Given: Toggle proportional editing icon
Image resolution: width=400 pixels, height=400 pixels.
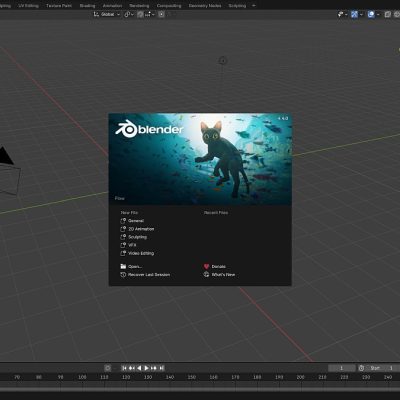Looking at the screenshot, I should pyautogui.click(x=161, y=14).
